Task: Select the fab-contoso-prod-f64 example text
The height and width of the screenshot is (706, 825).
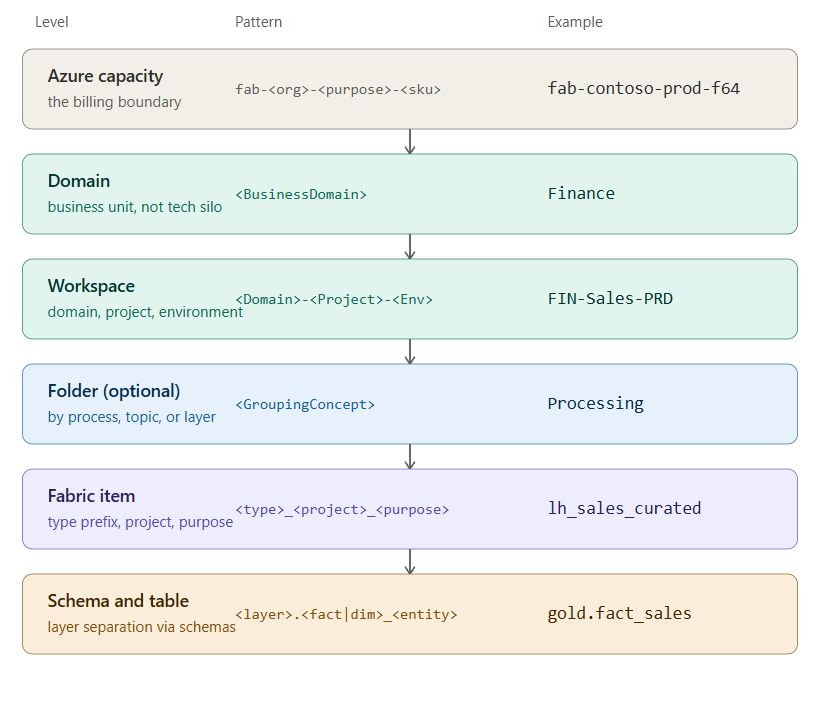Action: click(643, 88)
